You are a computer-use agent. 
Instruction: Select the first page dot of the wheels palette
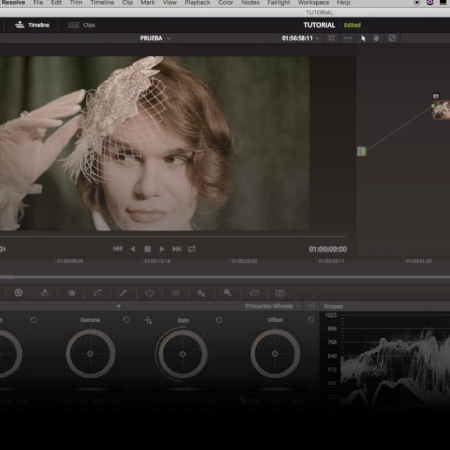tap(119, 306)
